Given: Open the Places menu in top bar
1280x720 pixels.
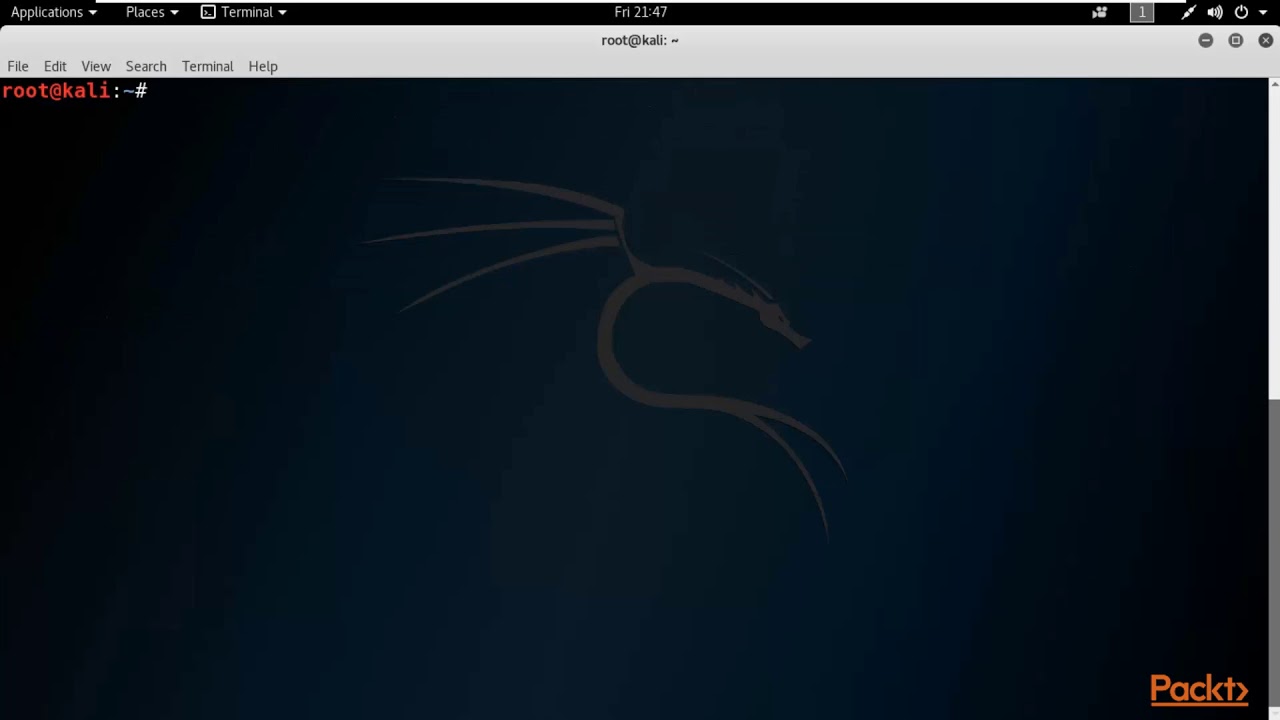Looking at the screenshot, I should coord(152,12).
